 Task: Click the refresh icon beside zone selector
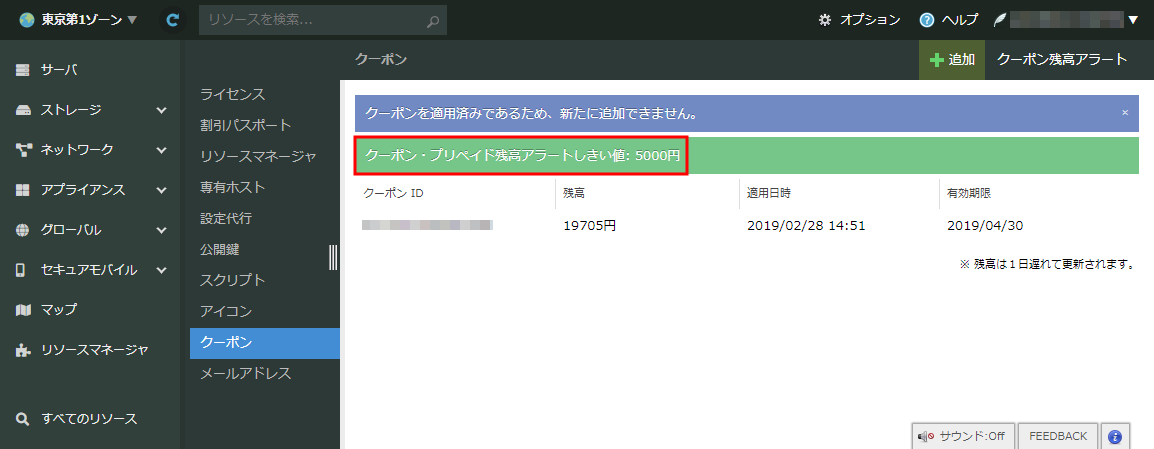(172, 20)
